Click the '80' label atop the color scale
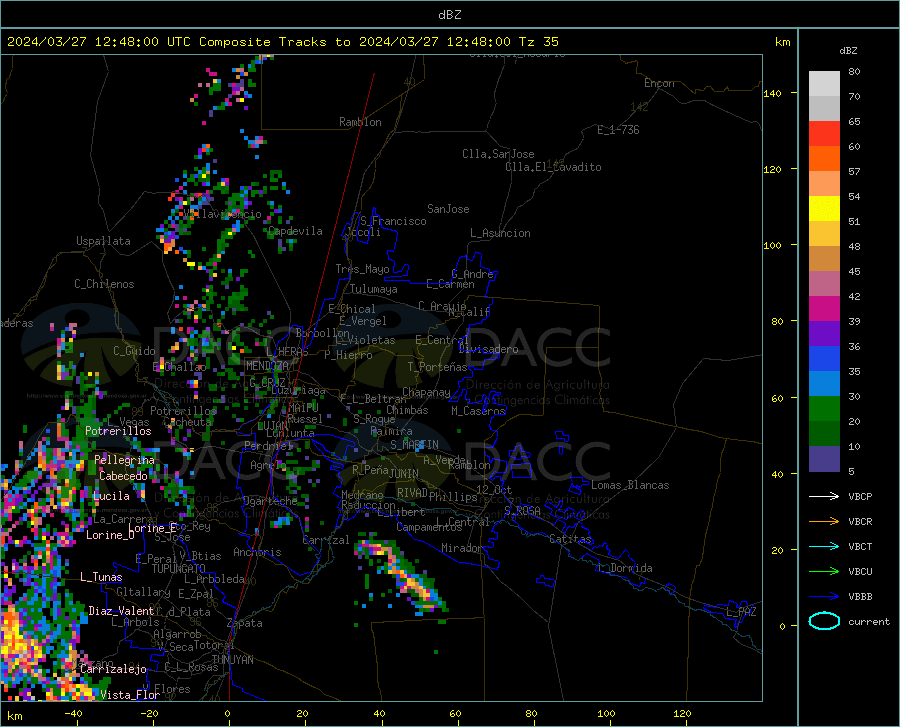Viewport: 900px width, 727px height. point(854,72)
